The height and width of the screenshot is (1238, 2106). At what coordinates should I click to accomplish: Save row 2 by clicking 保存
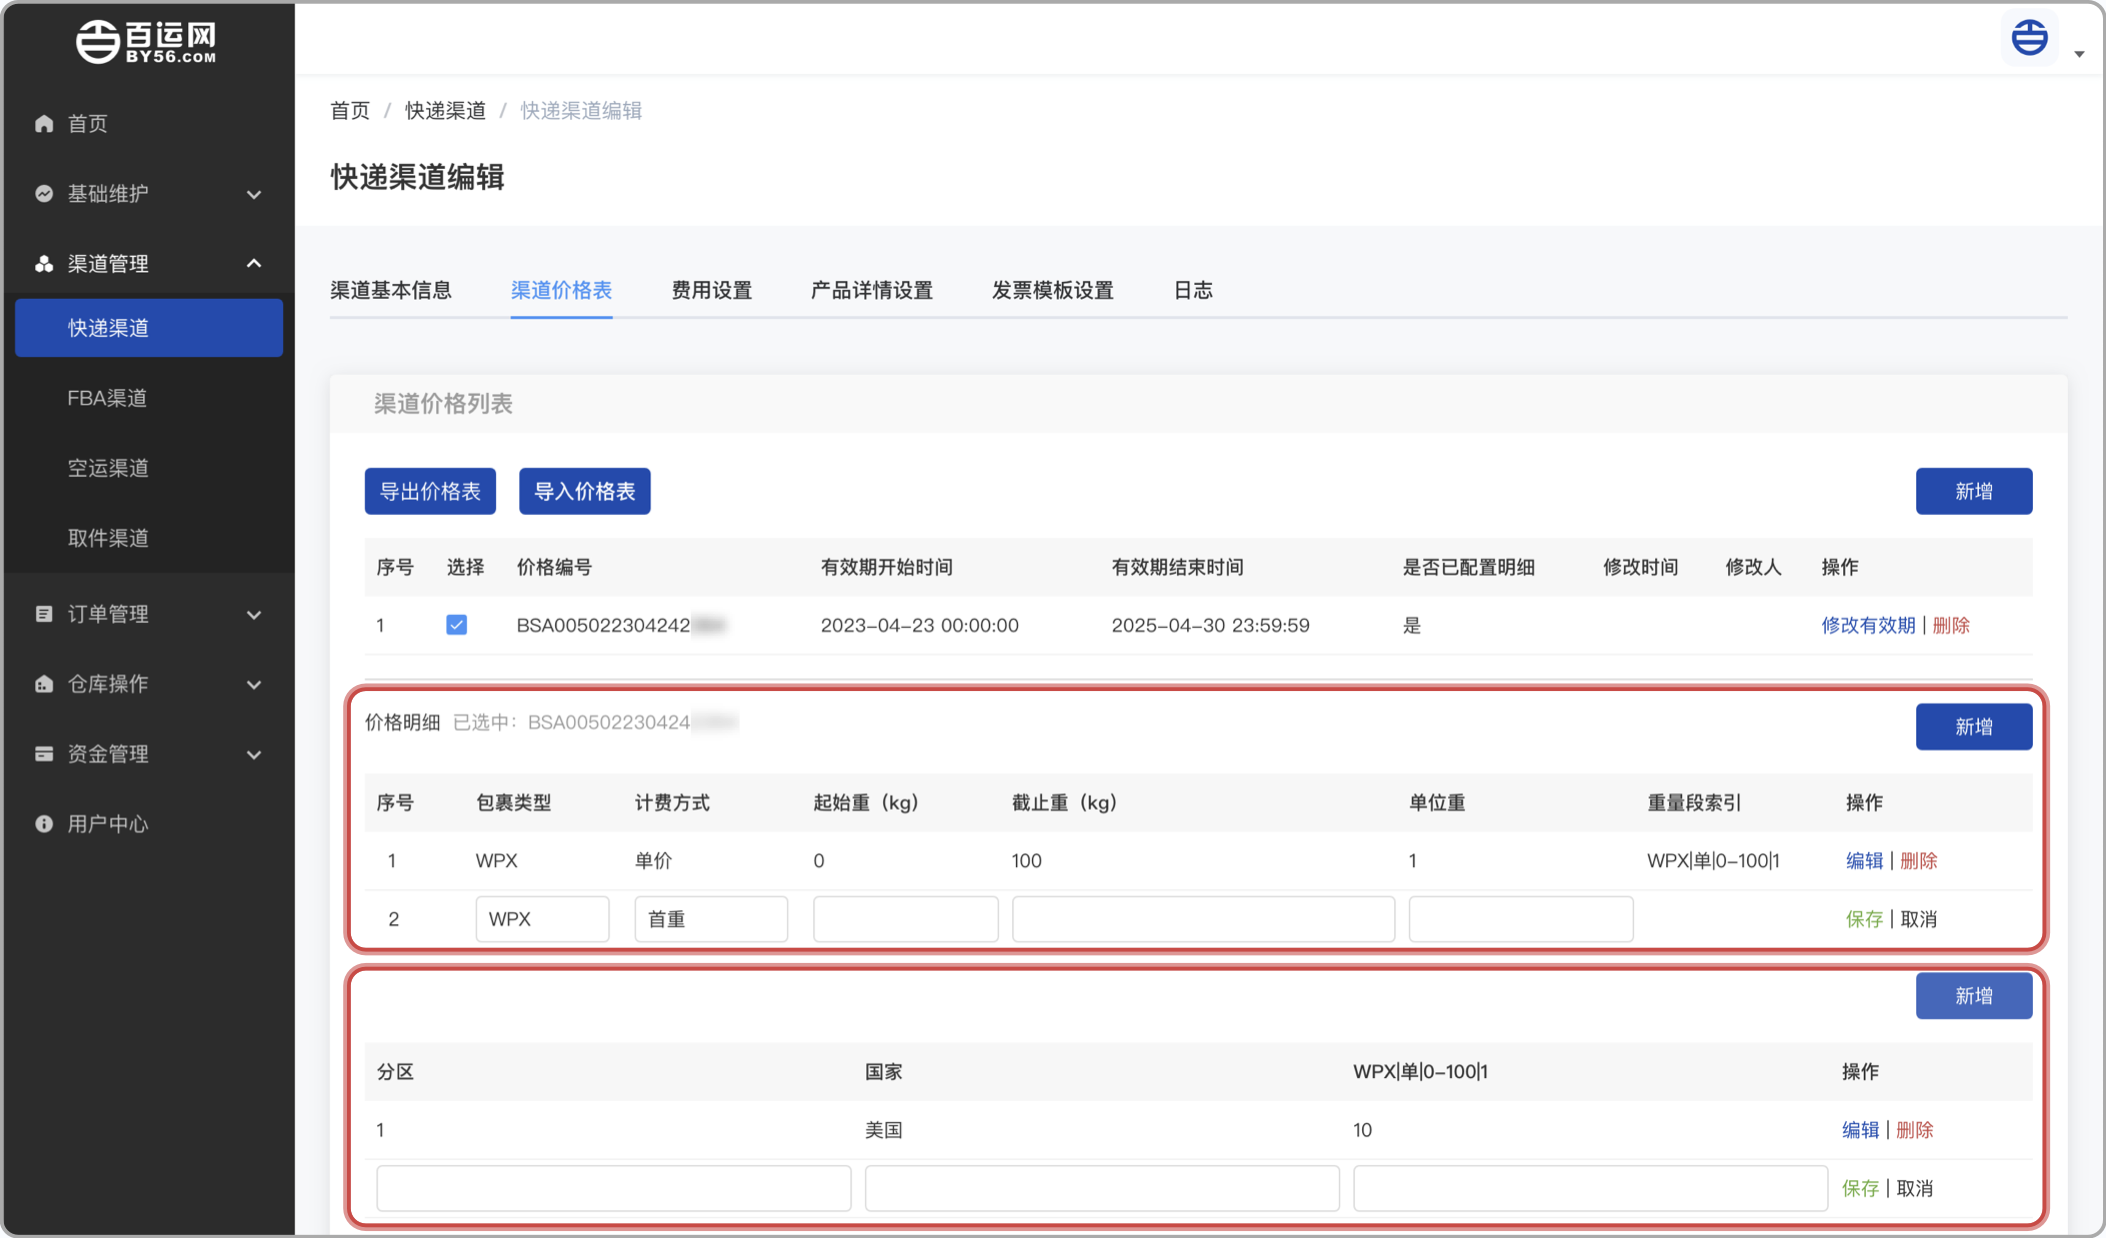coord(1863,918)
